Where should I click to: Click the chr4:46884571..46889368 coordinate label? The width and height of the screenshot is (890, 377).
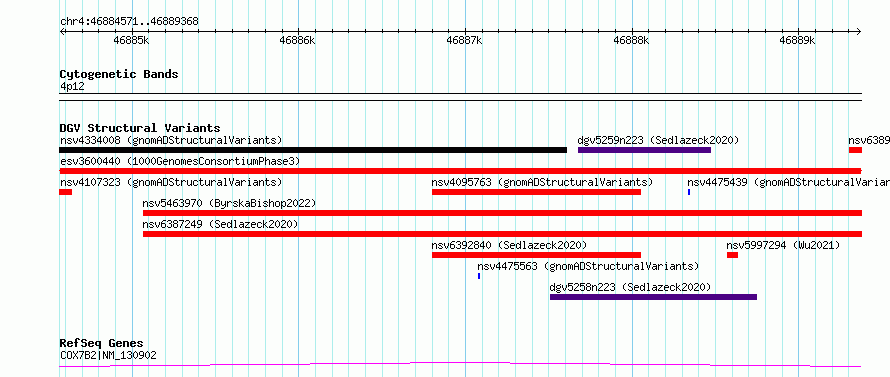click(x=129, y=22)
